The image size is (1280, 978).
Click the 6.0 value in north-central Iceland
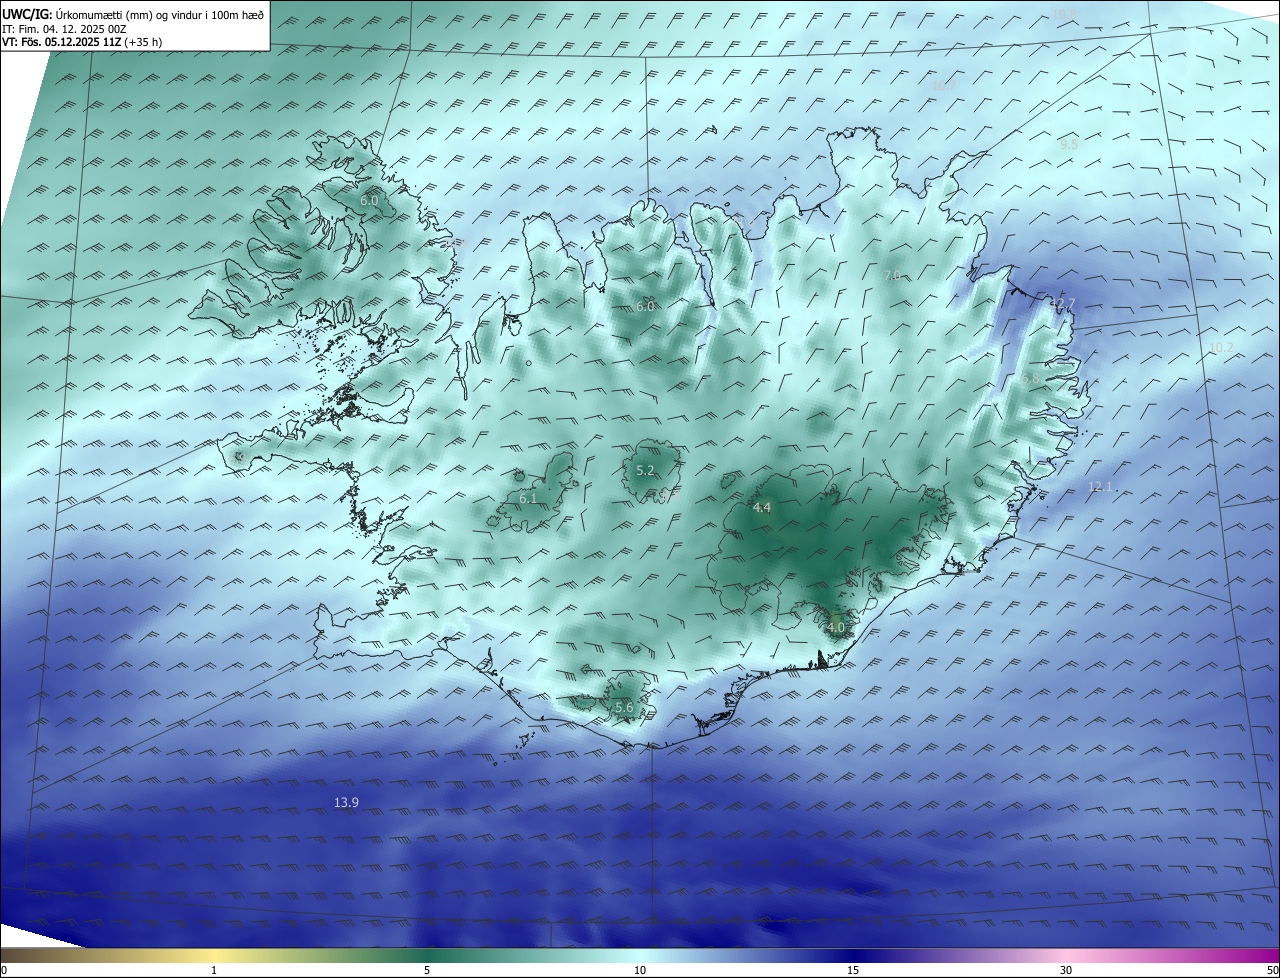pyautogui.click(x=645, y=306)
